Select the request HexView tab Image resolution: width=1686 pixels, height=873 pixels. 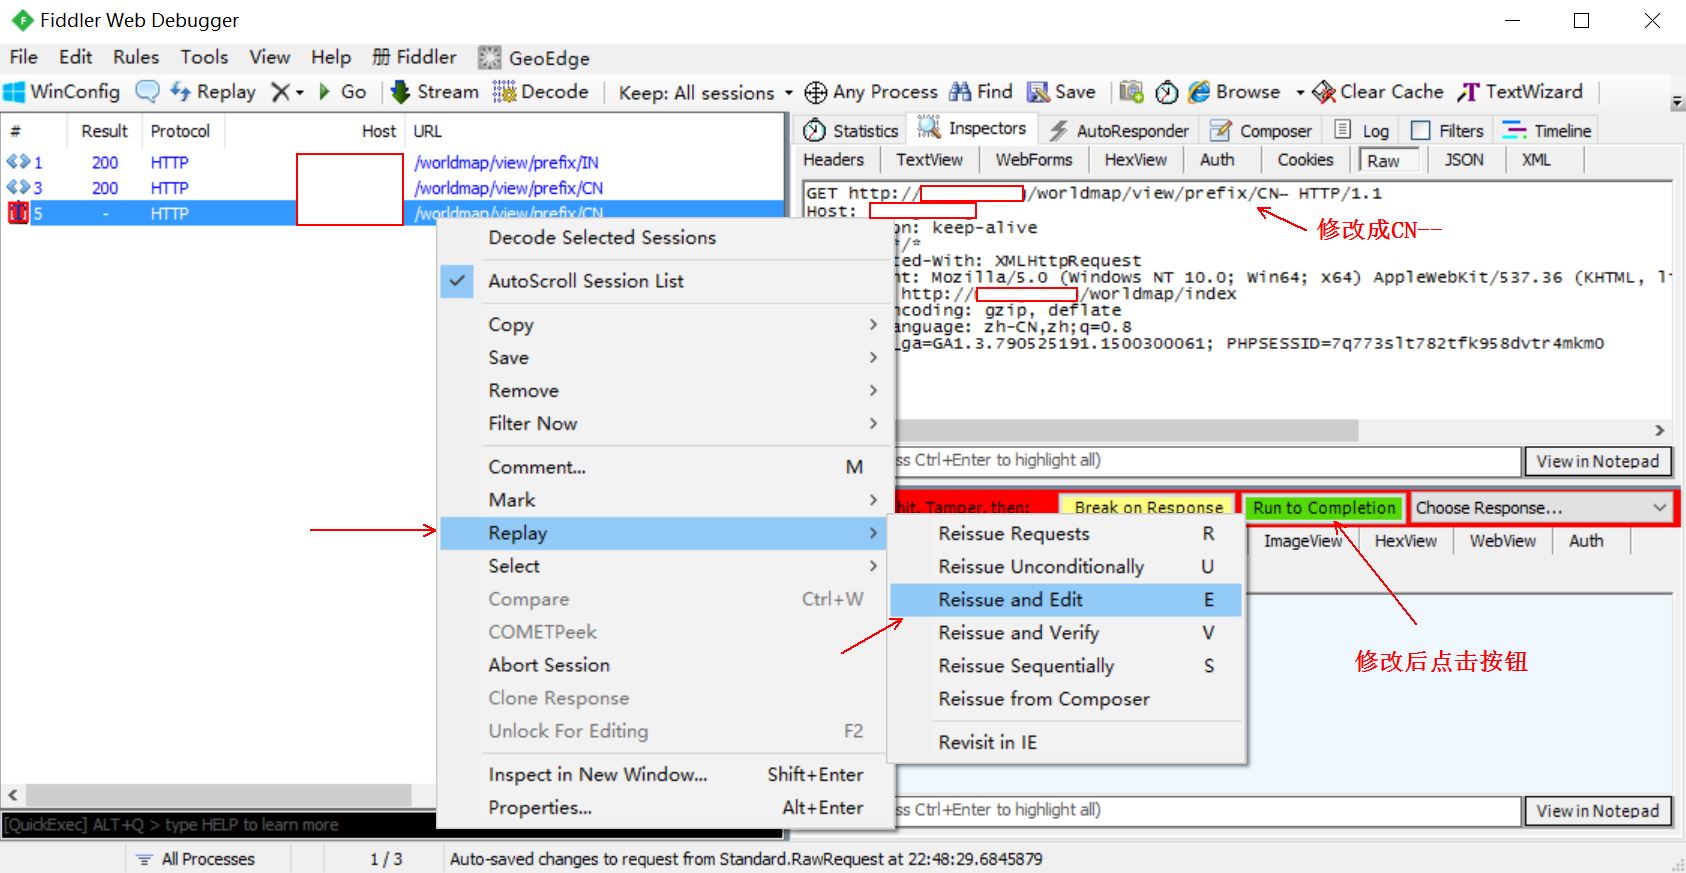click(1135, 160)
